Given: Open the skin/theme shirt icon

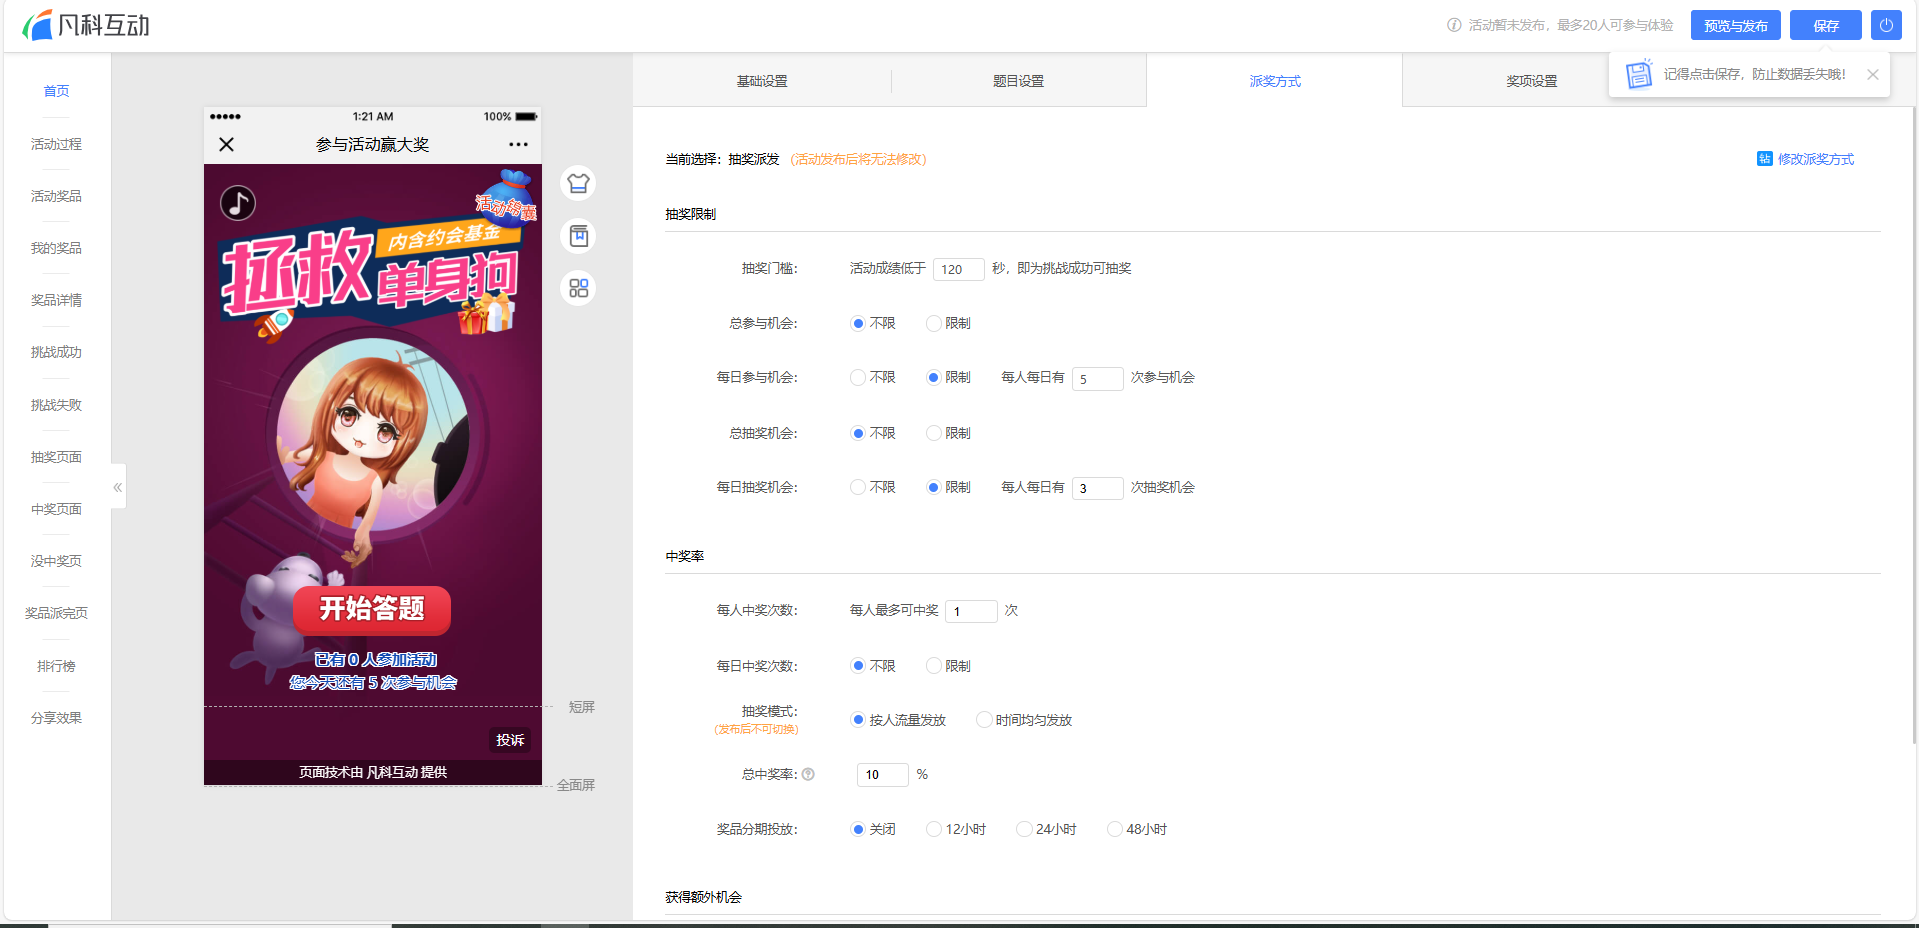Looking at the screenshot, I should [x=578, y=184].
